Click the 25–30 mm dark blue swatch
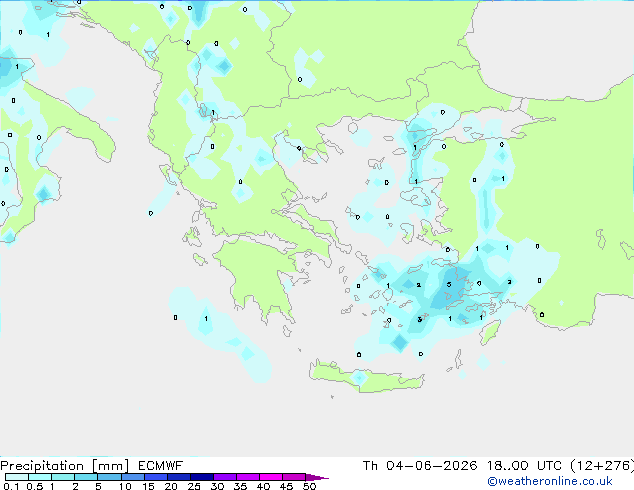634x490 pixels. 202,477
